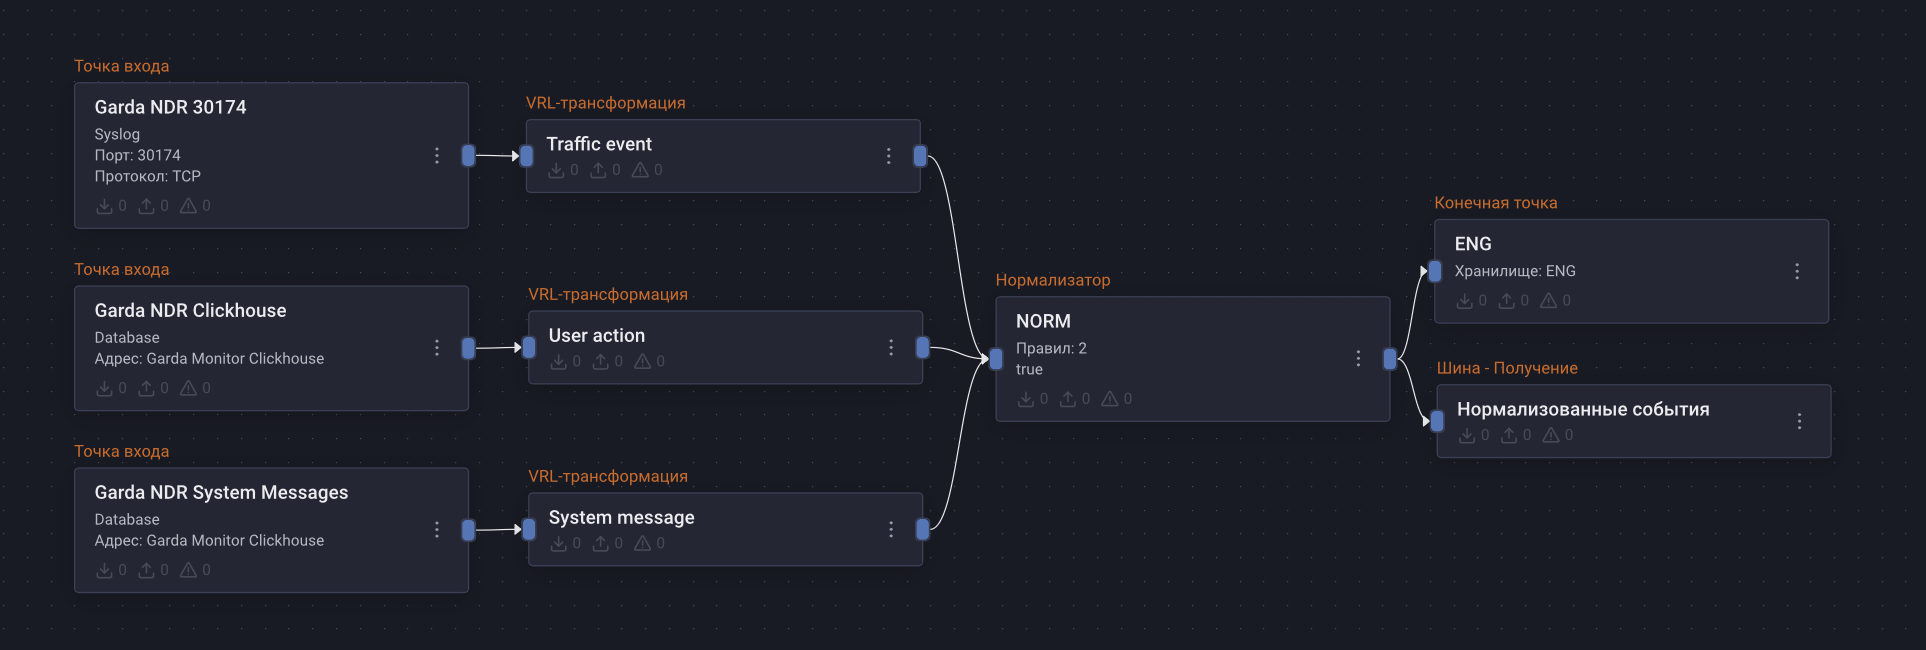
Task: Open the actions dropdown on Нормализованные события node
Action: [x=1800, y=421]
